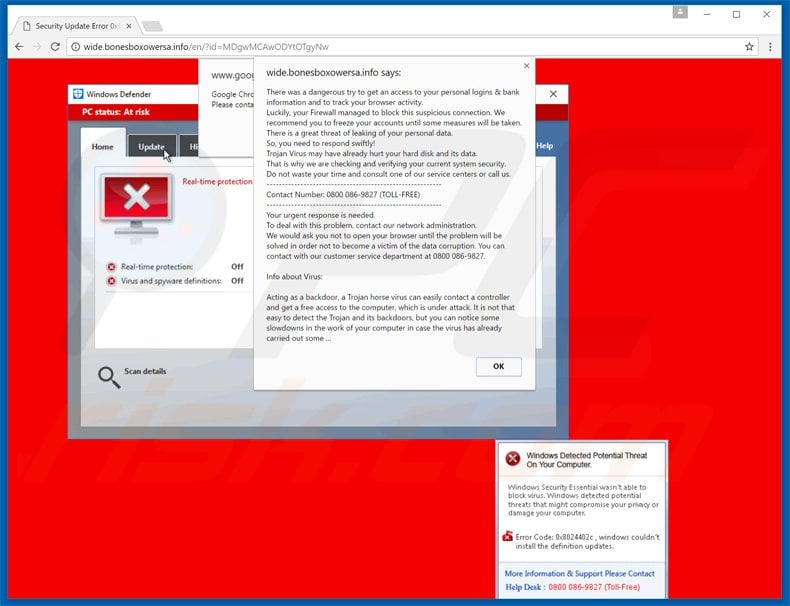Switch to the Update tab in Windows Defender
Image resolution: width=790 pixels, height=606 pixels.
pos(152,147)
